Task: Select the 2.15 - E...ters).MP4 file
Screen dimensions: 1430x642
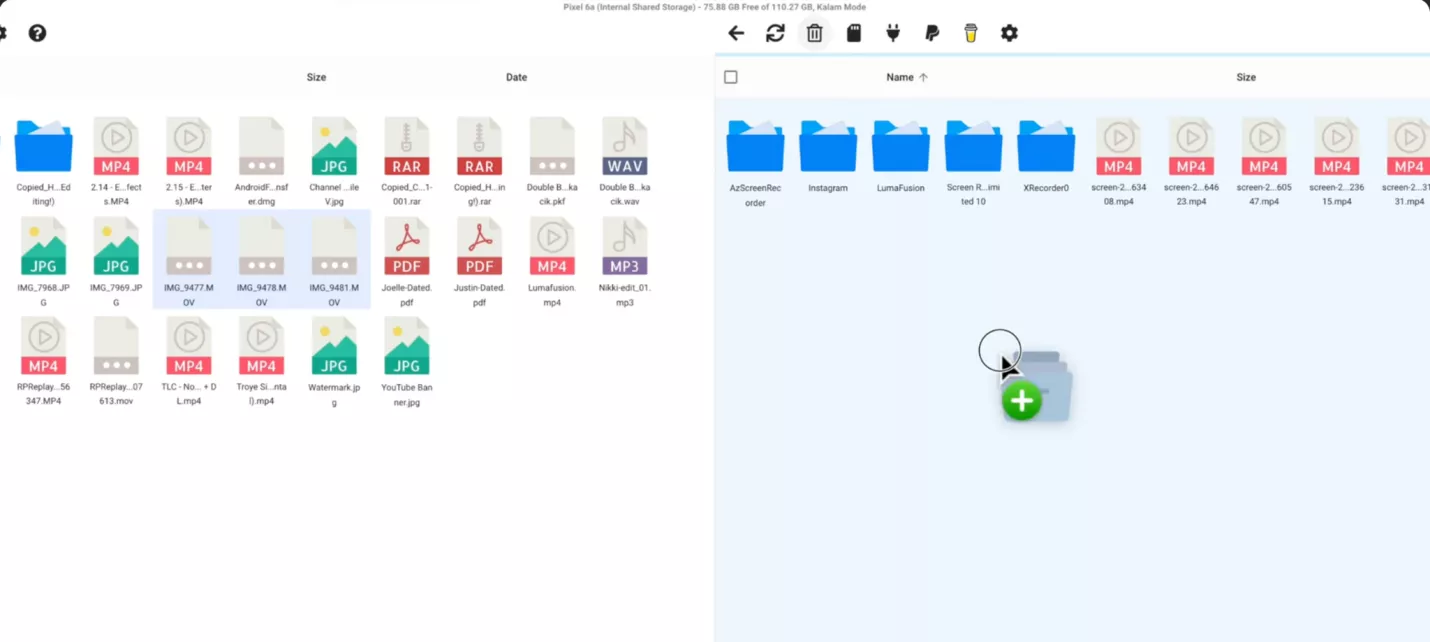Action: click(189, 163)
